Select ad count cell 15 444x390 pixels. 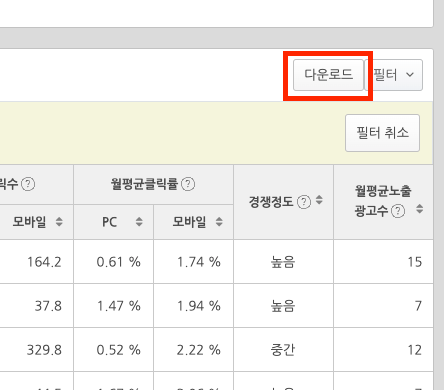pyautogui.click(x=415, y=262)
